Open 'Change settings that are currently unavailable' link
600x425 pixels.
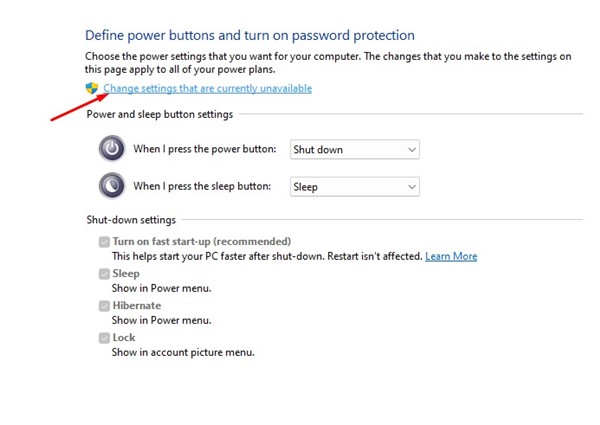[207, 89]
